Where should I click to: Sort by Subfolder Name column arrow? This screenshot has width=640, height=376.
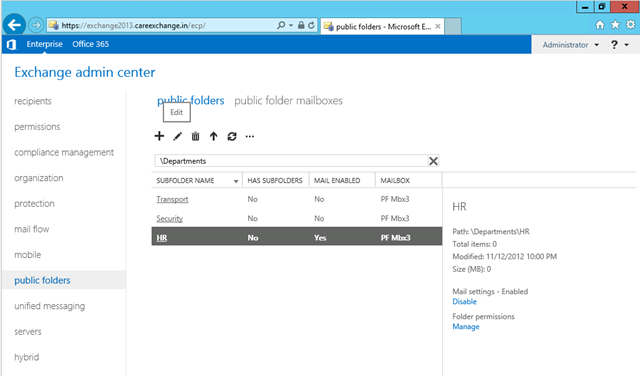[236, 181]
